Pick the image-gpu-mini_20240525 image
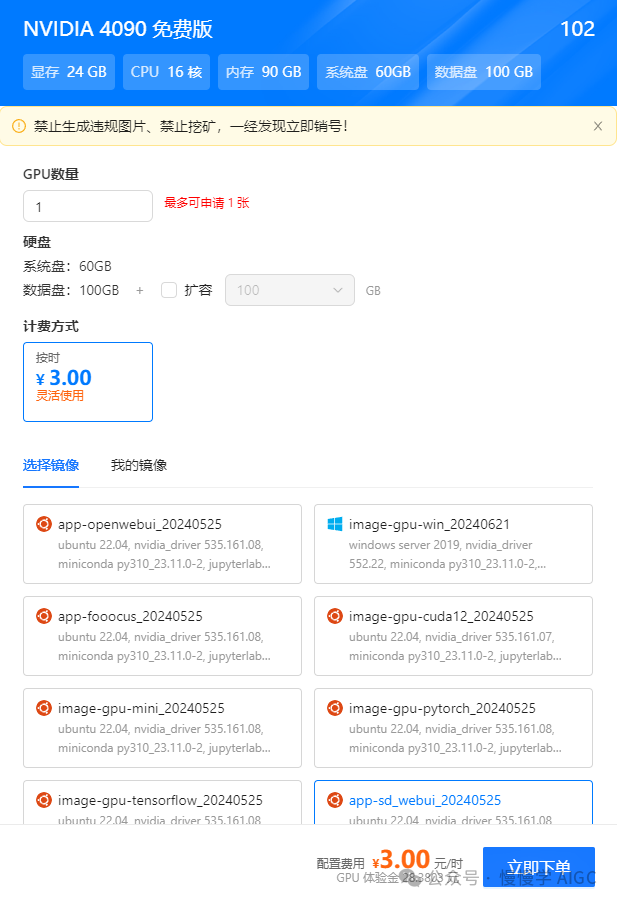This screenshot has height=903, width=617. 162,728
